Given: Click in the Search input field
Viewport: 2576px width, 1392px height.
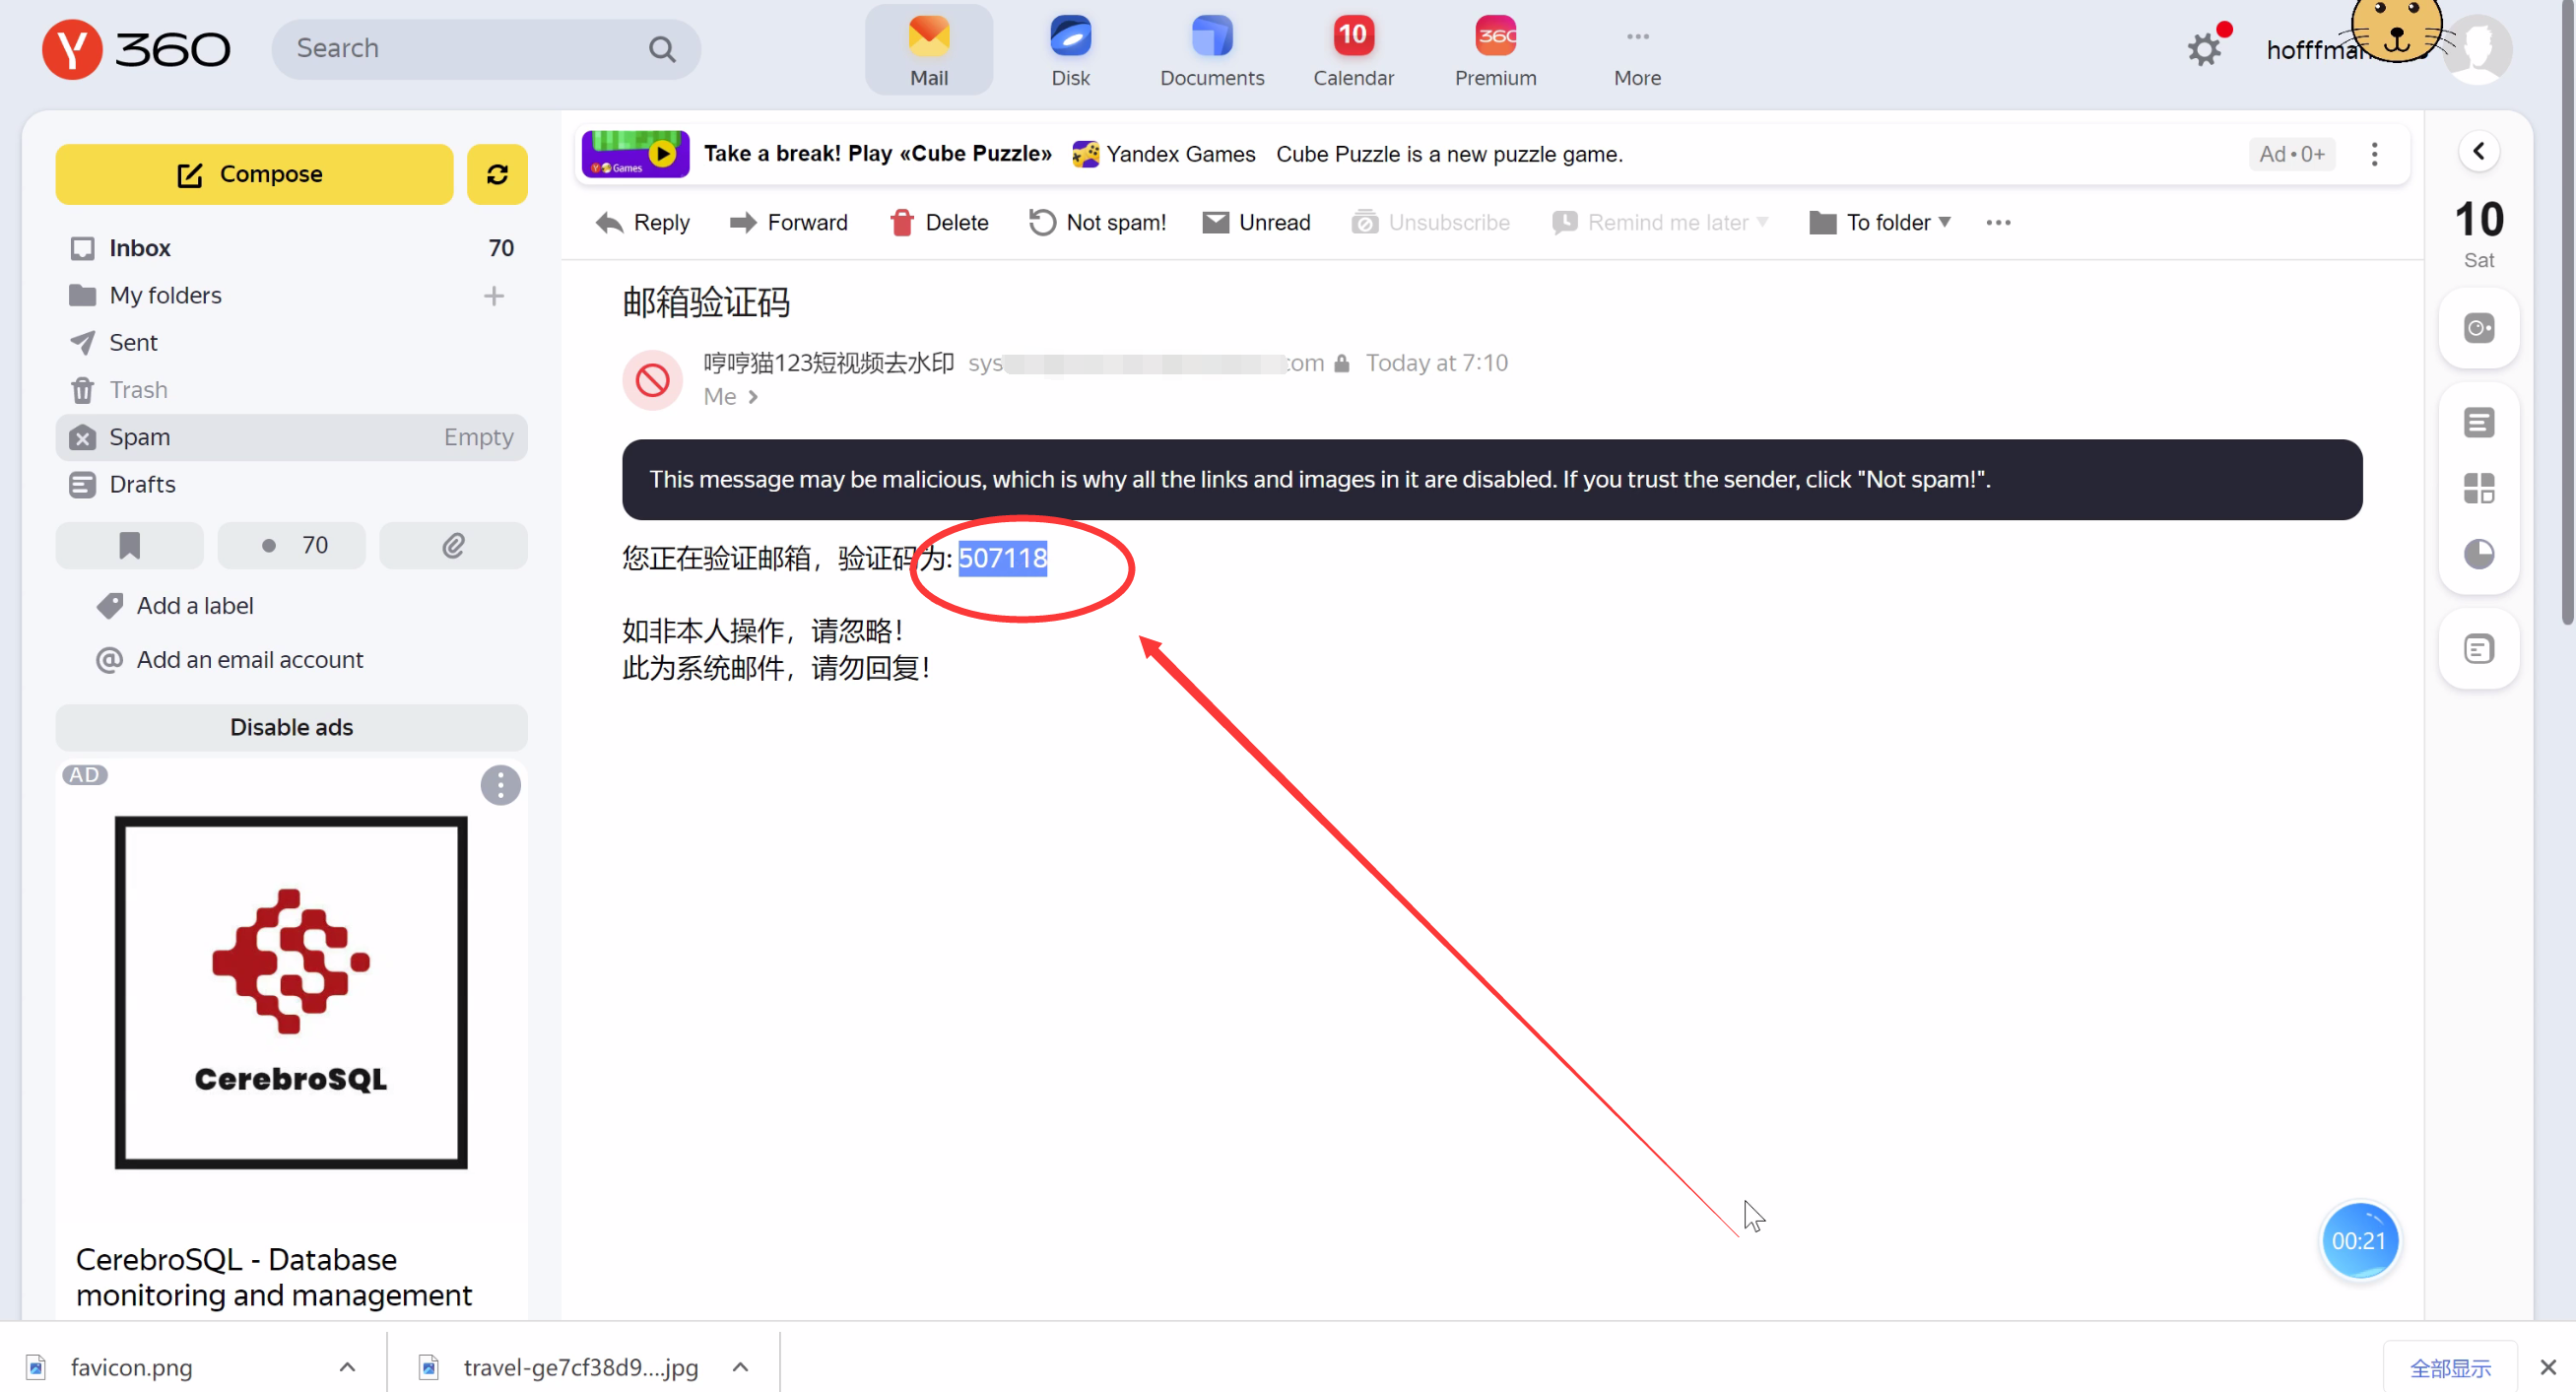Looking at the screenshot, I should pos(462,48).
